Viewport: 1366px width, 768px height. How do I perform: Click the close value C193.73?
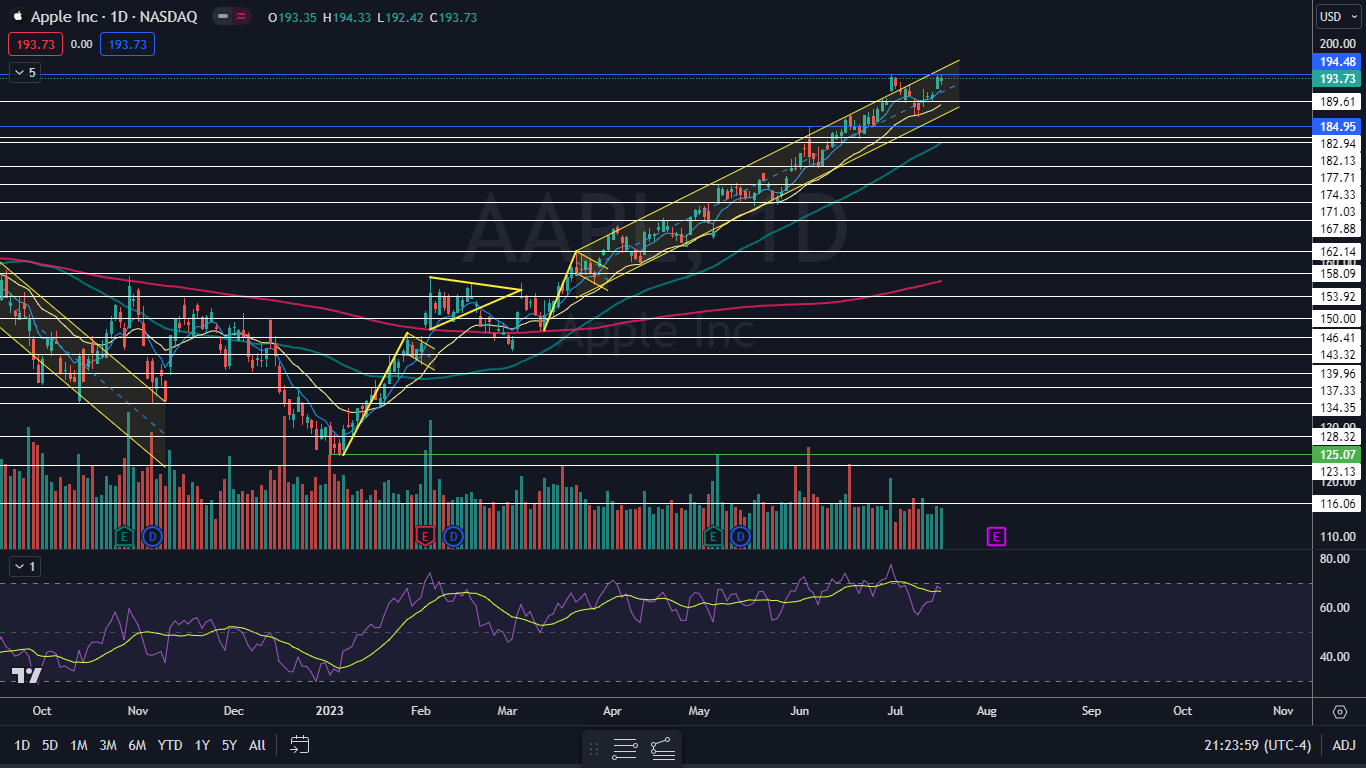tap(454, 17)
